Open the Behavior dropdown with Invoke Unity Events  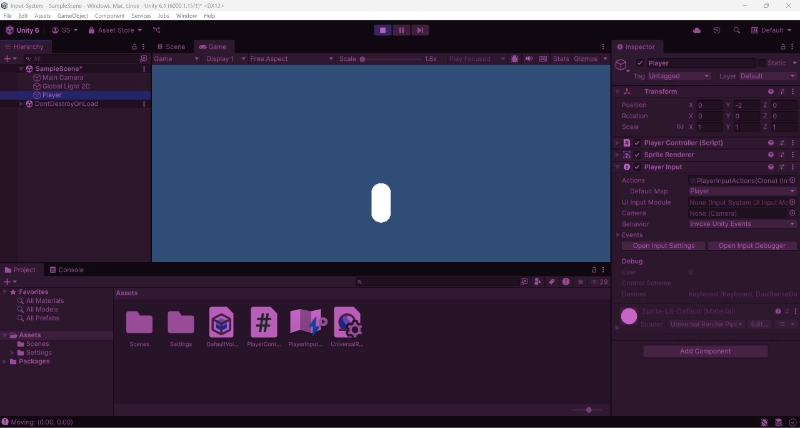742,224
